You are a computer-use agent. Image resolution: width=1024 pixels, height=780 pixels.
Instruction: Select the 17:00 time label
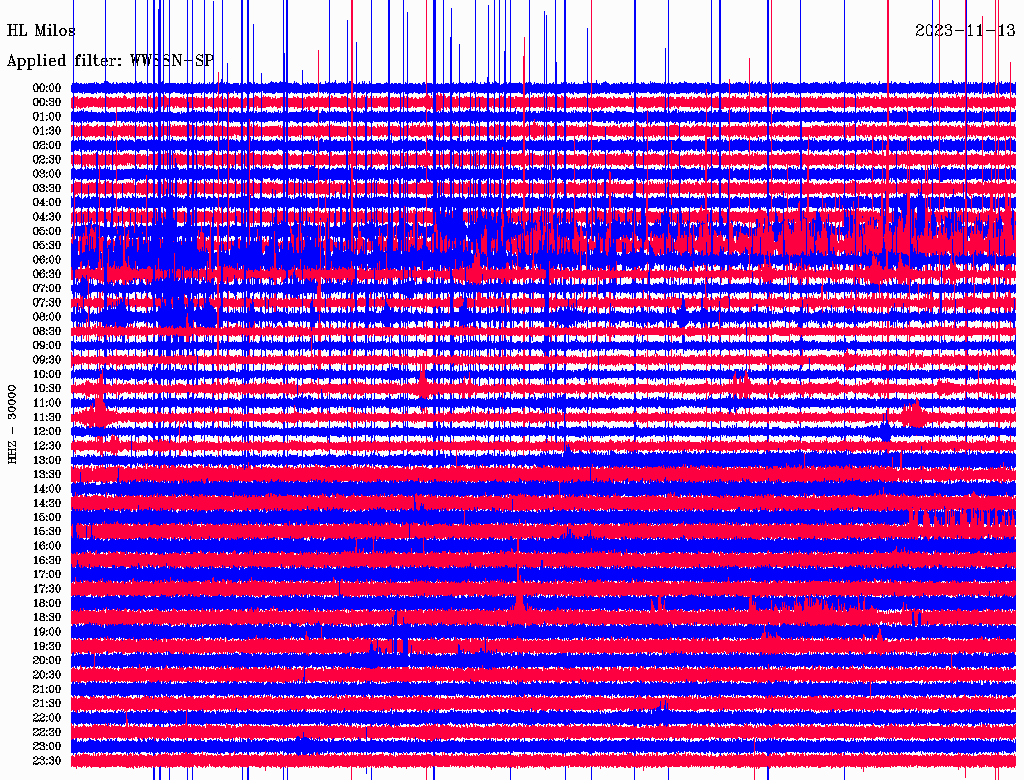tap(47, 574)
